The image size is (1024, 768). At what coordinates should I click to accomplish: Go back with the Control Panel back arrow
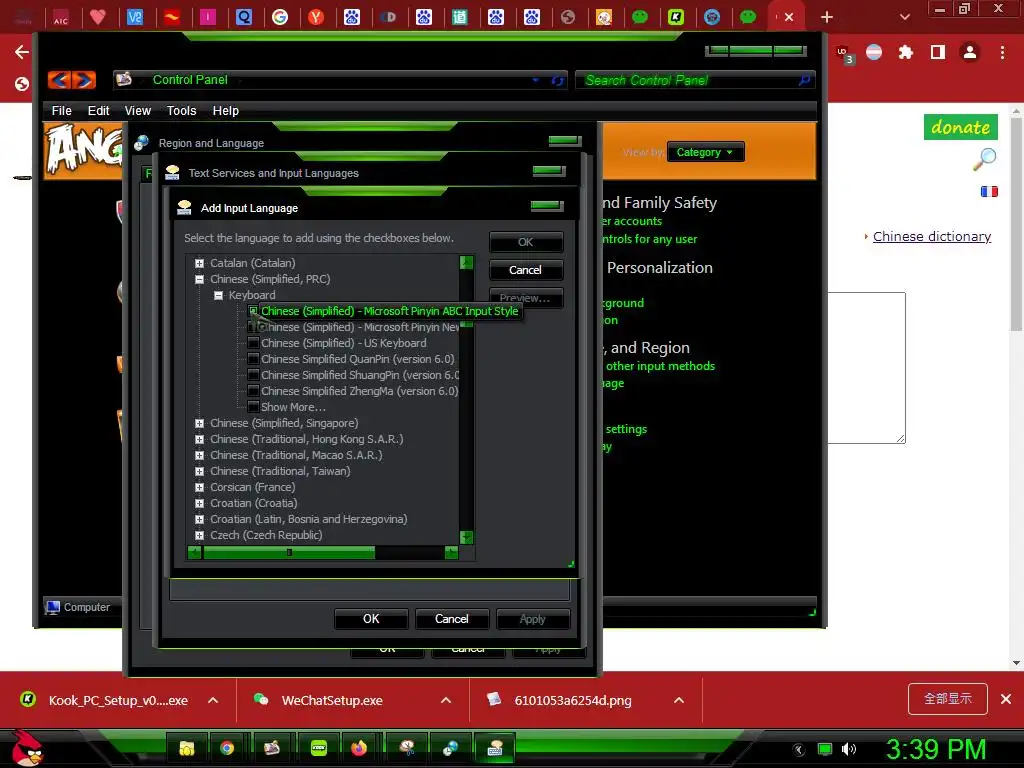[x=60, y=80]
